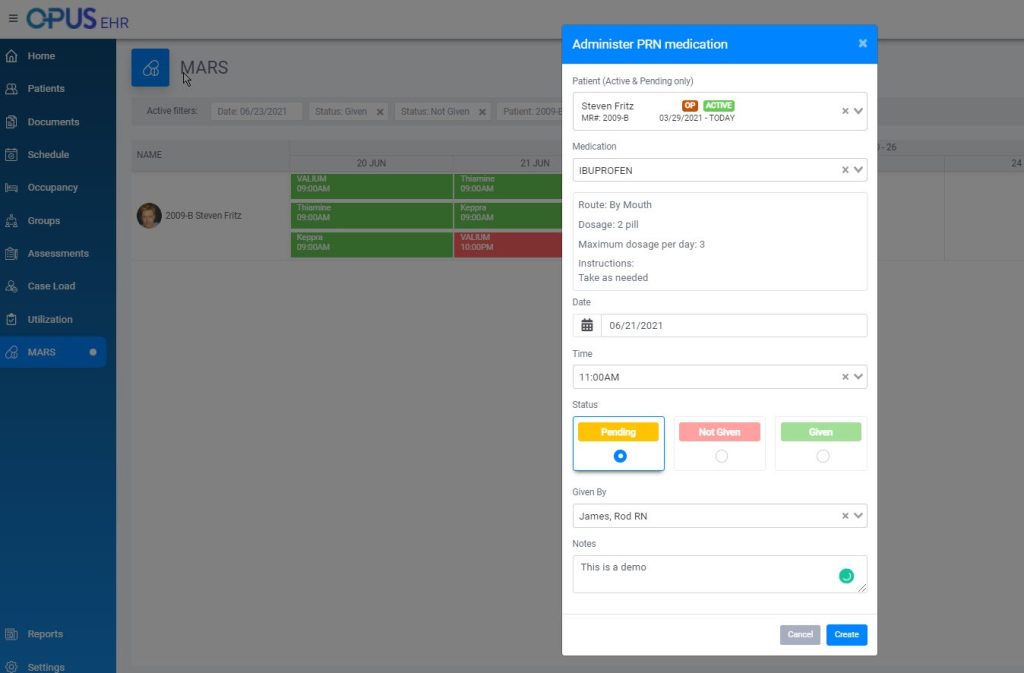Clear the selected patient Steven Fritz
The image size is (1024, 673).
tap(844, 111)
